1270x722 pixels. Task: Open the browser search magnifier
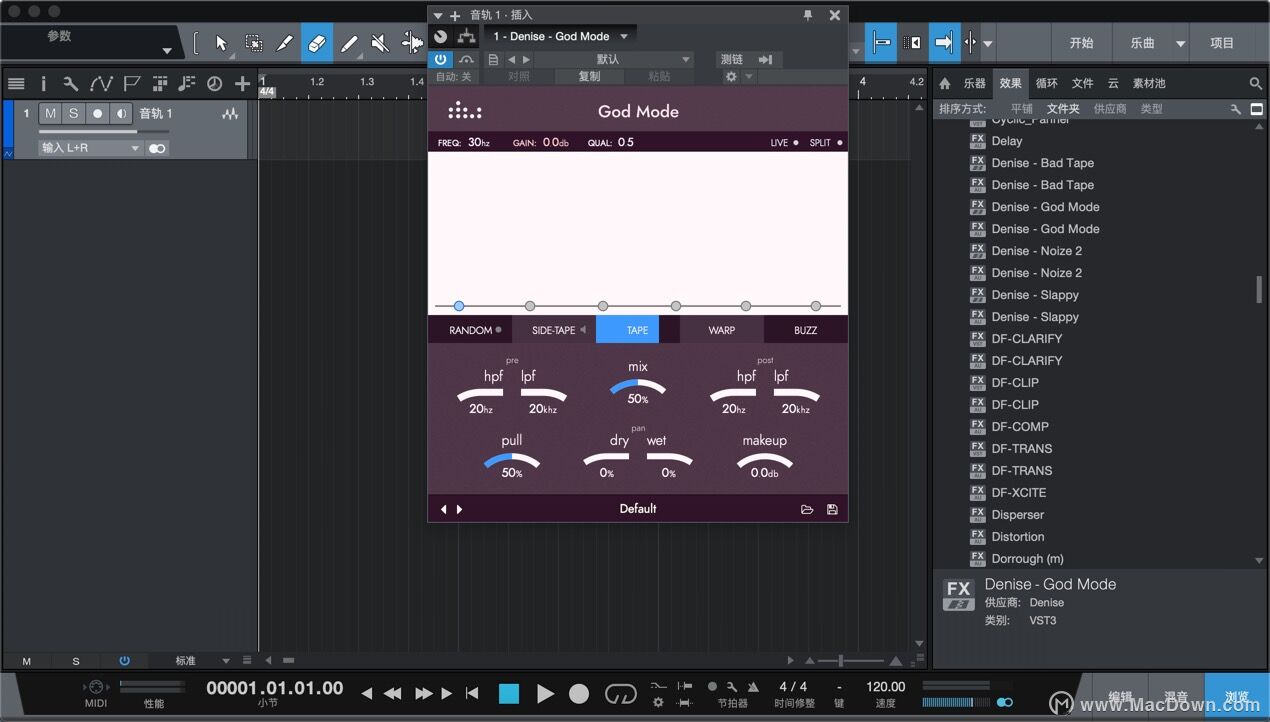[x=1256, y=84]
